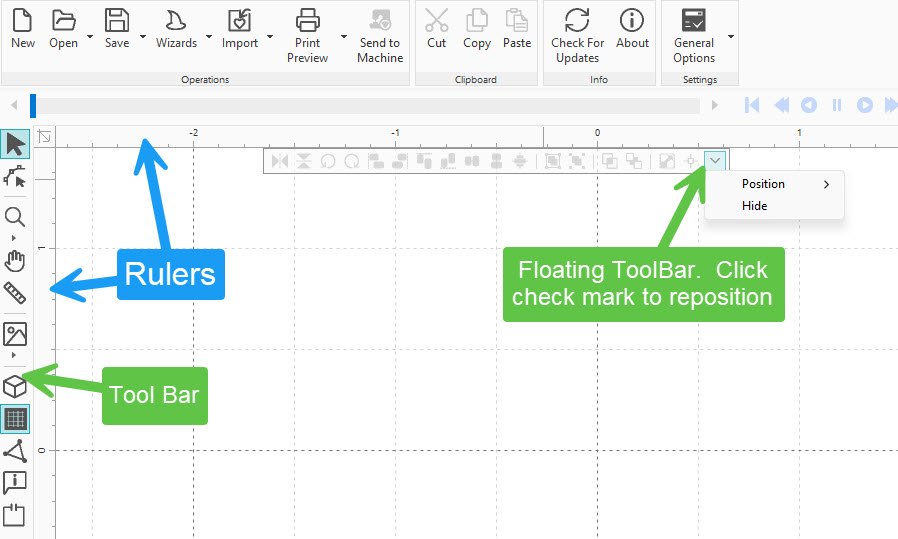
Task: Expand the Open button dropdown arrow
Action: 90,36
